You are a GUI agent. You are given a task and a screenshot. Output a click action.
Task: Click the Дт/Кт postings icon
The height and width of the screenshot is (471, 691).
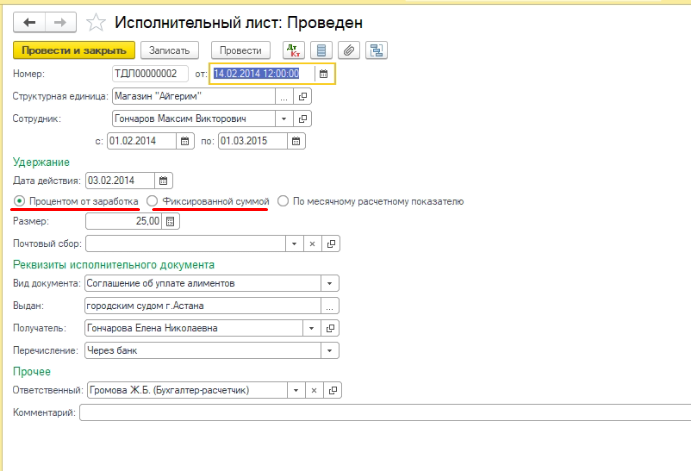pos(295,49)
